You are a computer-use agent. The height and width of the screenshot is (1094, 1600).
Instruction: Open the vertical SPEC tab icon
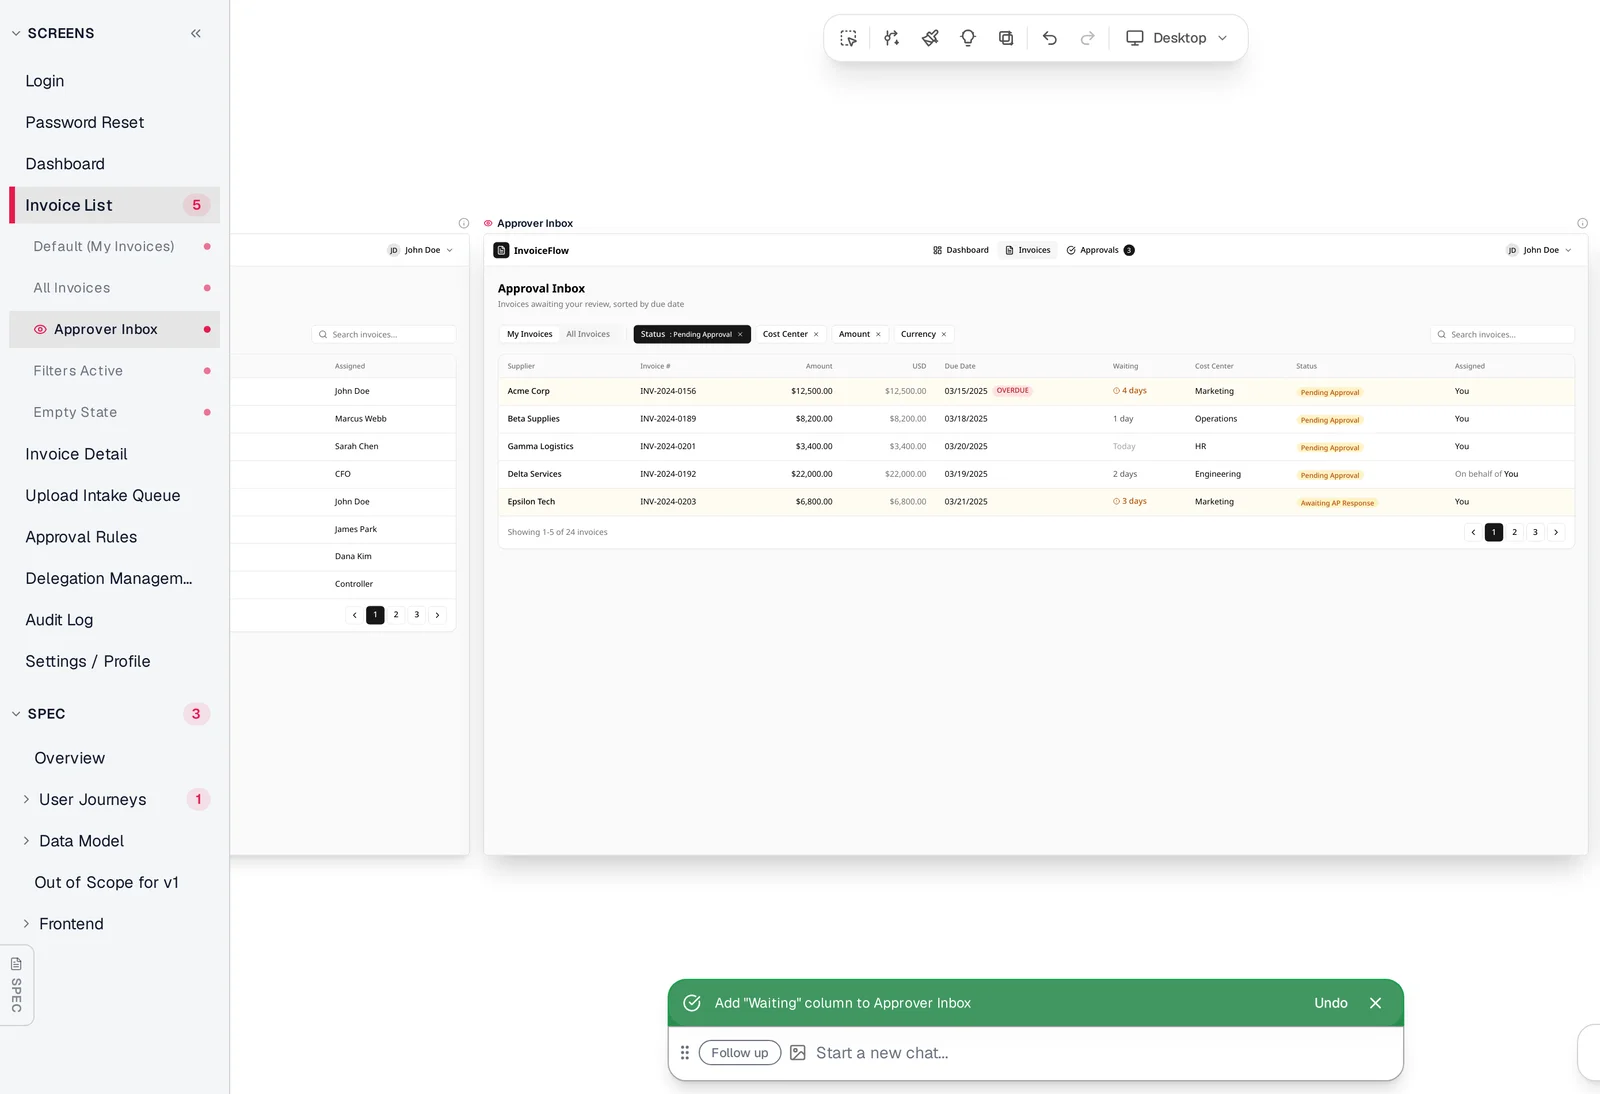click(16, 985)
